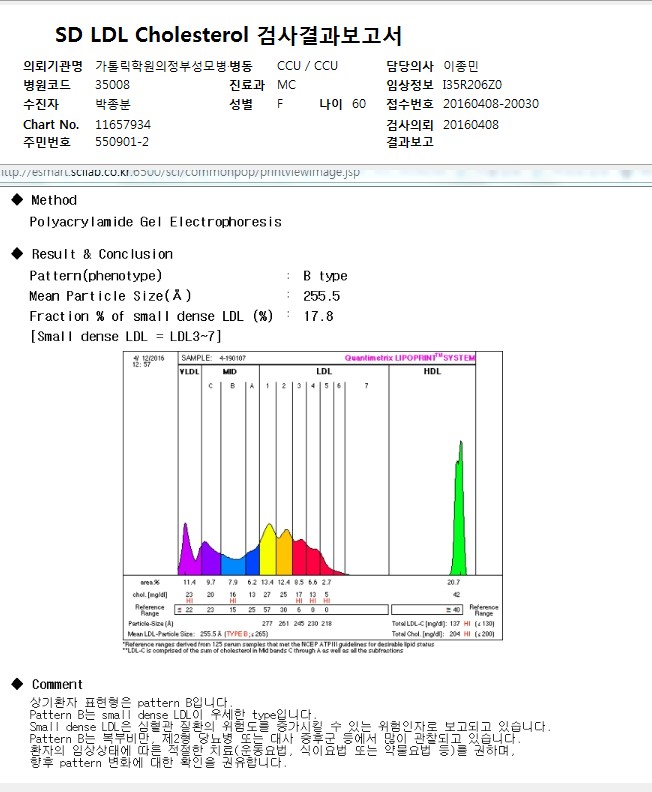This screenshot has width=652, height=792.
Task: Click the Polyacrylamide Gel Electrophoresis text
Action: pos(156,222)
